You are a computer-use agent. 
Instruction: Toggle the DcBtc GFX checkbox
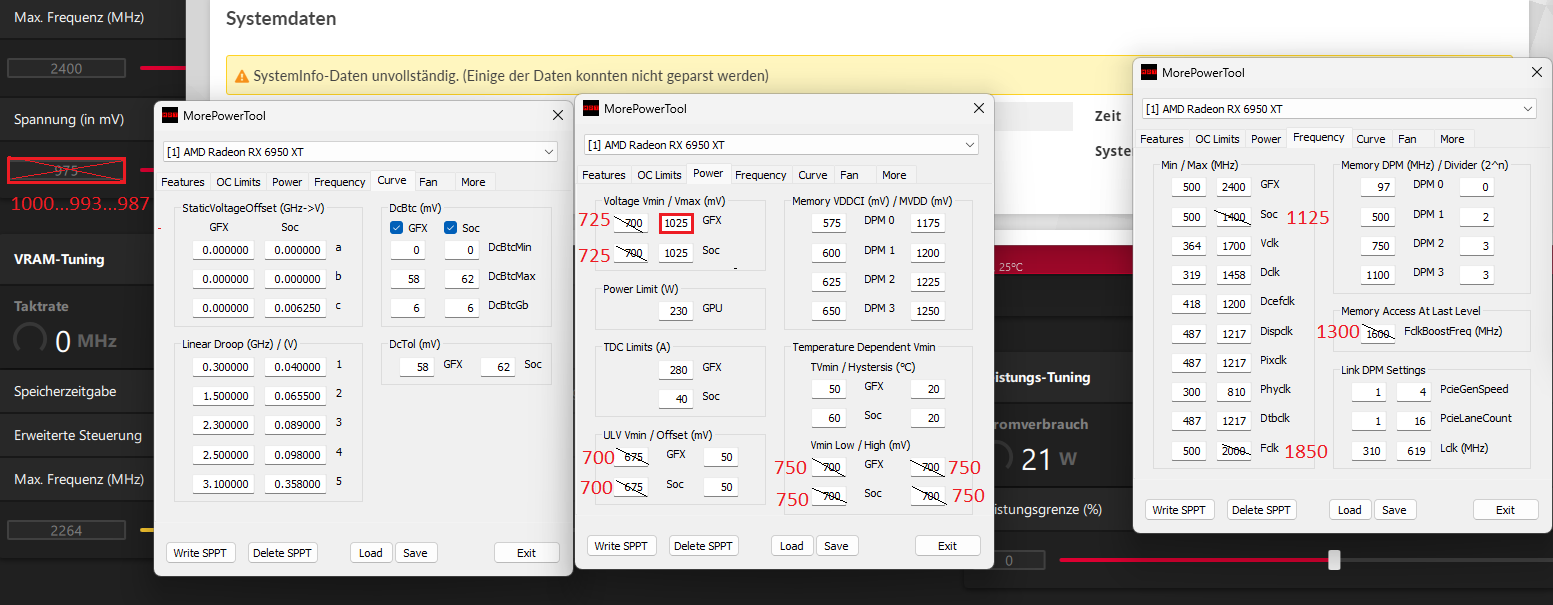coord(397,228)
